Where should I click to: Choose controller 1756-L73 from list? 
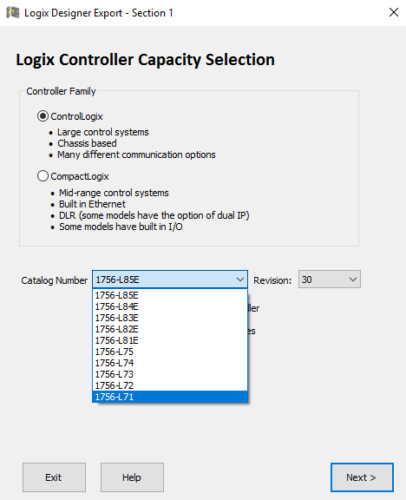coord(170,374)
